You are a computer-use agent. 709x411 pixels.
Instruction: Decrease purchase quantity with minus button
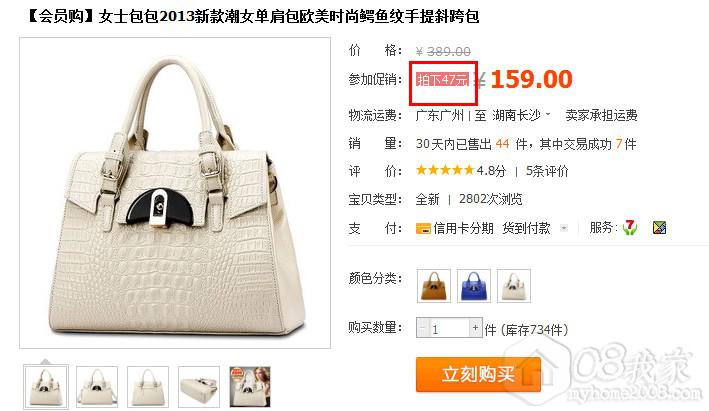tap(423, 327)
